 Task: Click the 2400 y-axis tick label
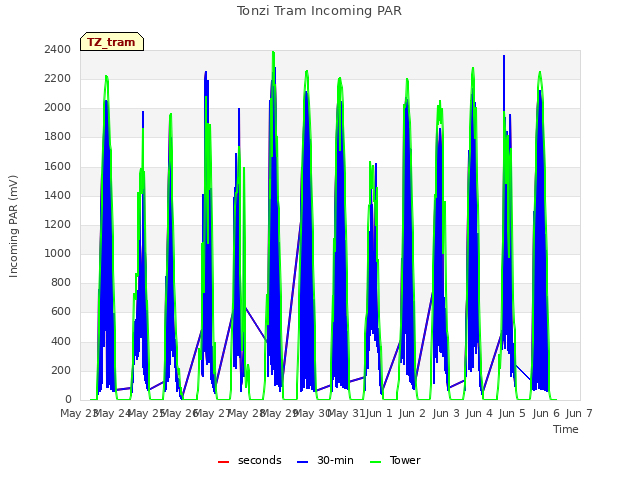point(58,49)
